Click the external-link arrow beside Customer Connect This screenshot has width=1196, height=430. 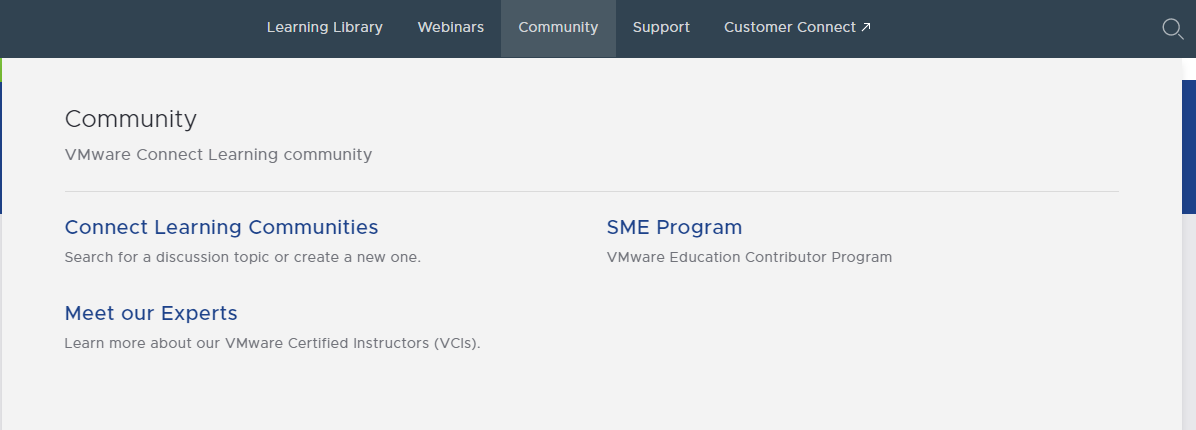(866, 27)
